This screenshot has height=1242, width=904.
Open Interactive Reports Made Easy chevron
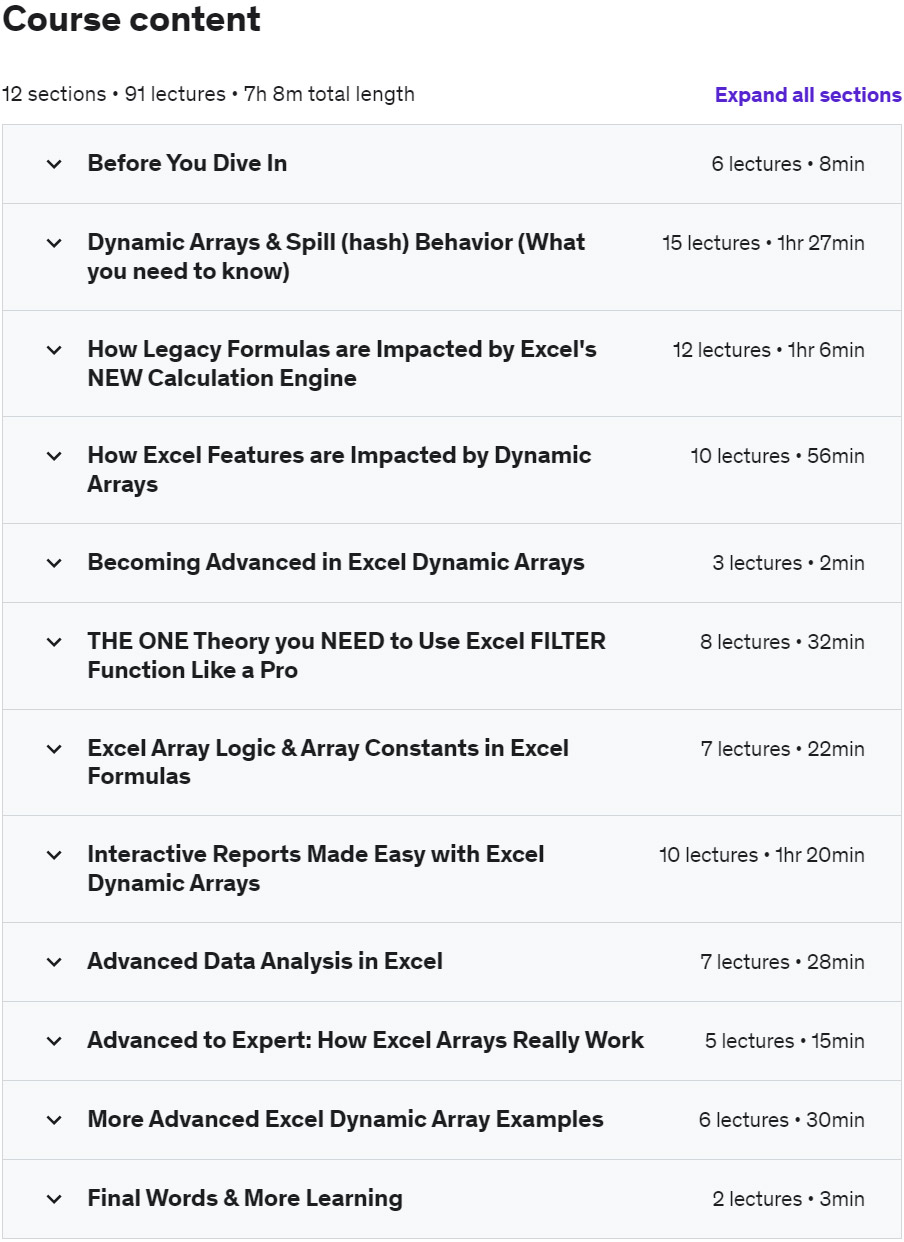point(54,855)
